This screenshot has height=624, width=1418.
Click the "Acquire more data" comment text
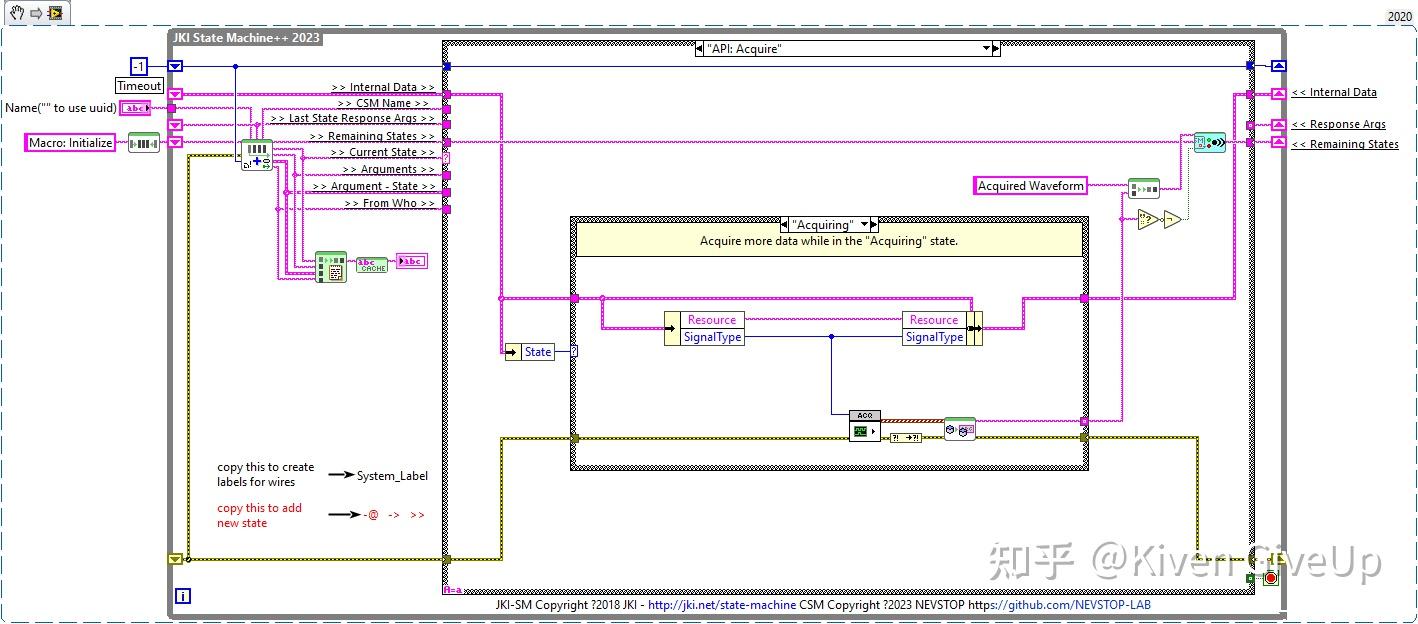tap(829, 241)
